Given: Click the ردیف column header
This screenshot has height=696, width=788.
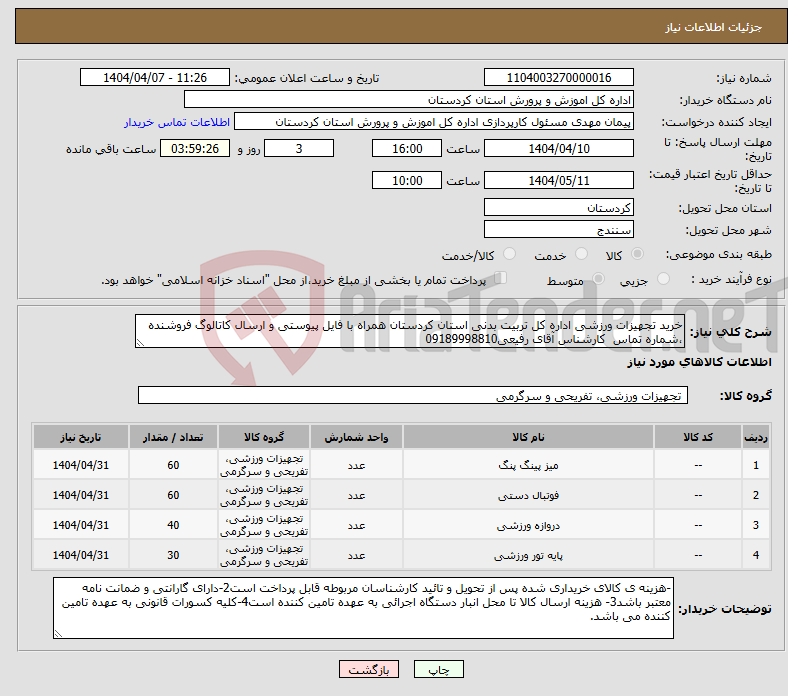Looking at the screenshot, I should click(756, 437).
